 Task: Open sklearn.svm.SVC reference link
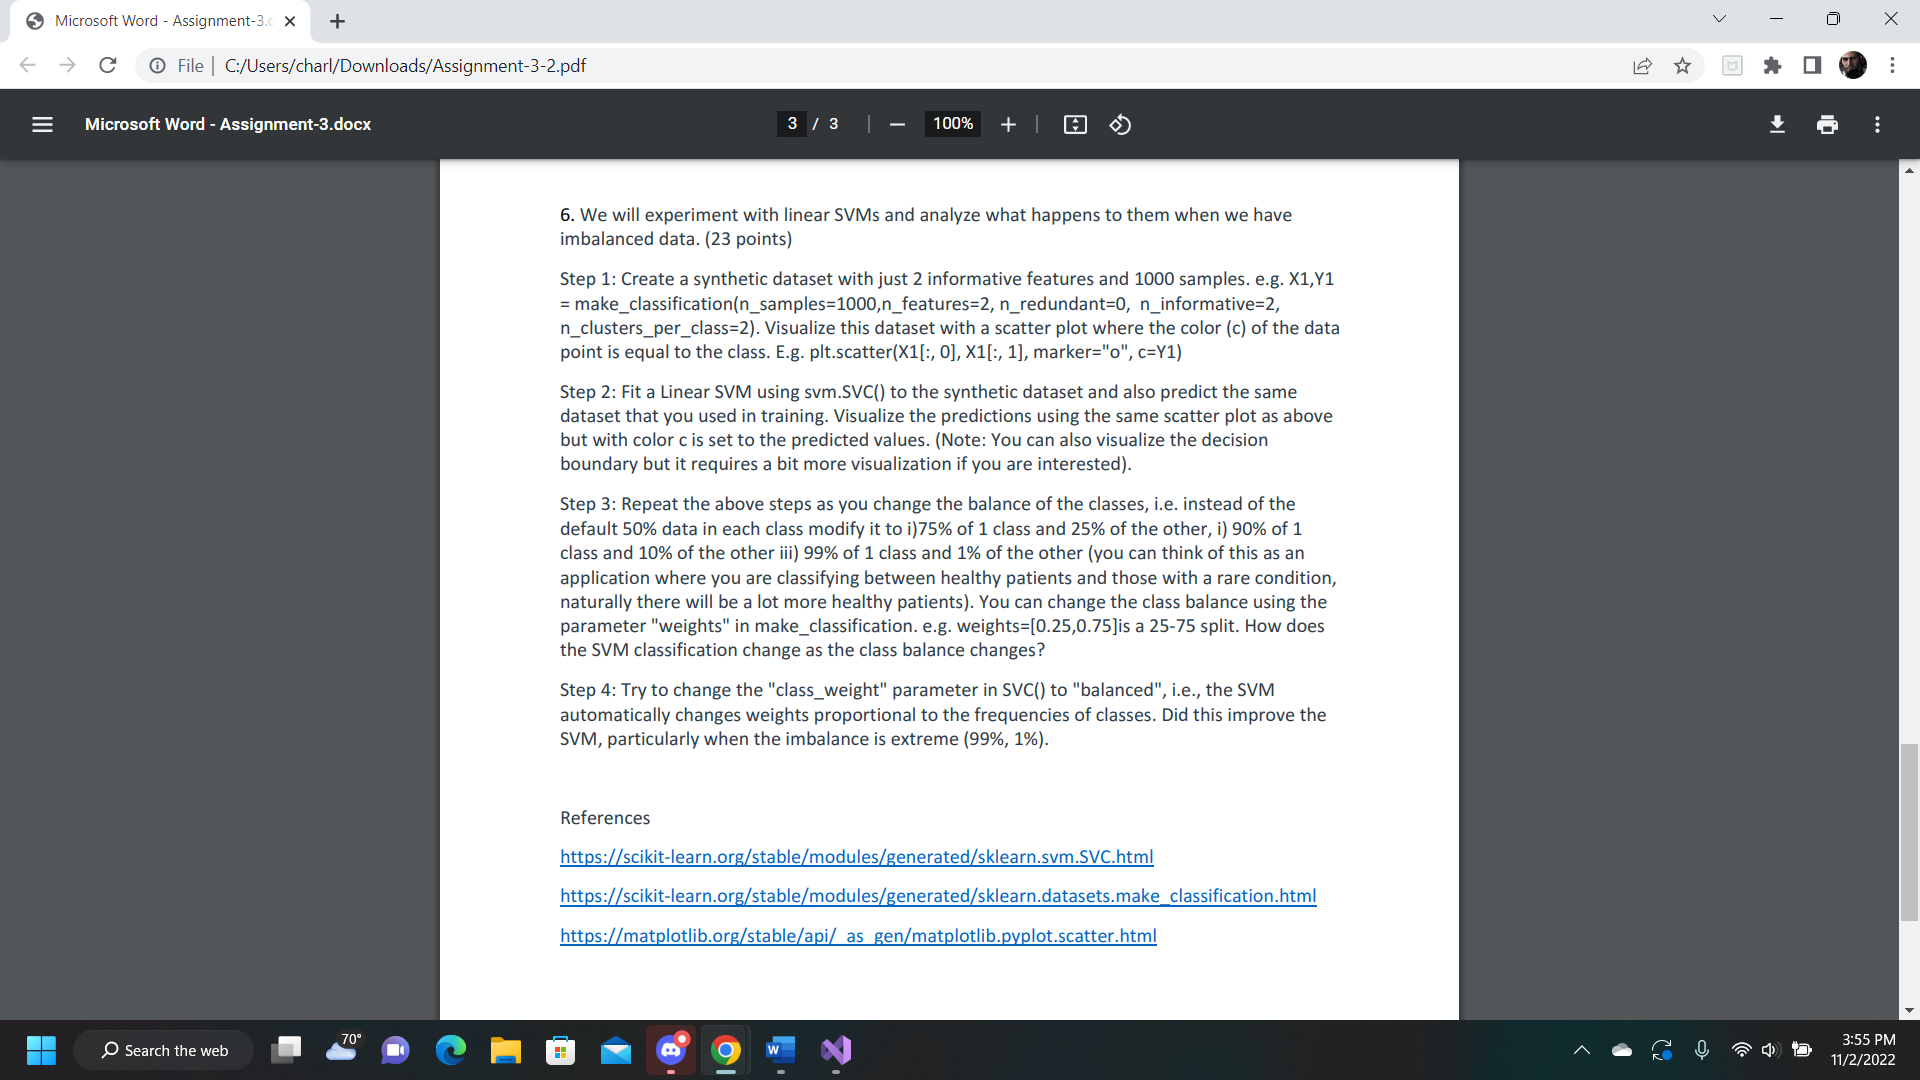click(x=856, y=856)
